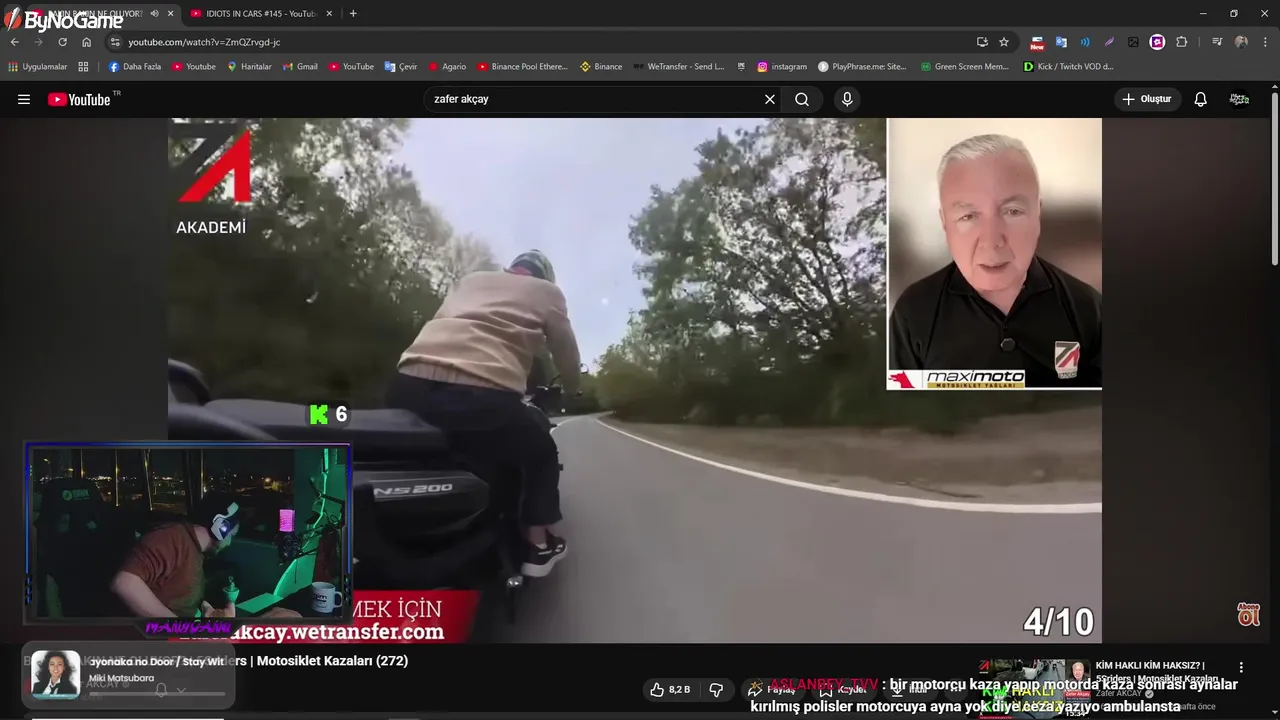The height and width of the screenshot is (720, 1280).
Task: Open Green Screen Mem... bookmark
Action: [x=964, y=67]
